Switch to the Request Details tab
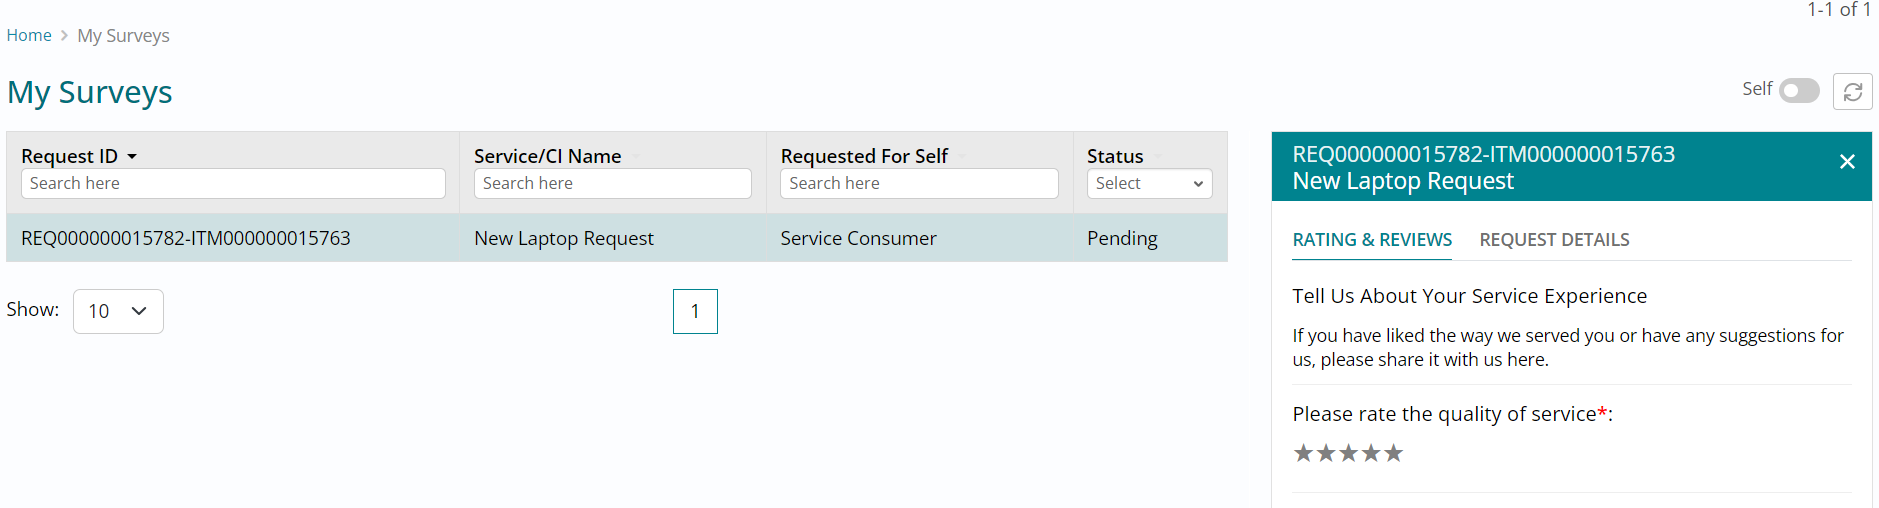 [1554, 240]
